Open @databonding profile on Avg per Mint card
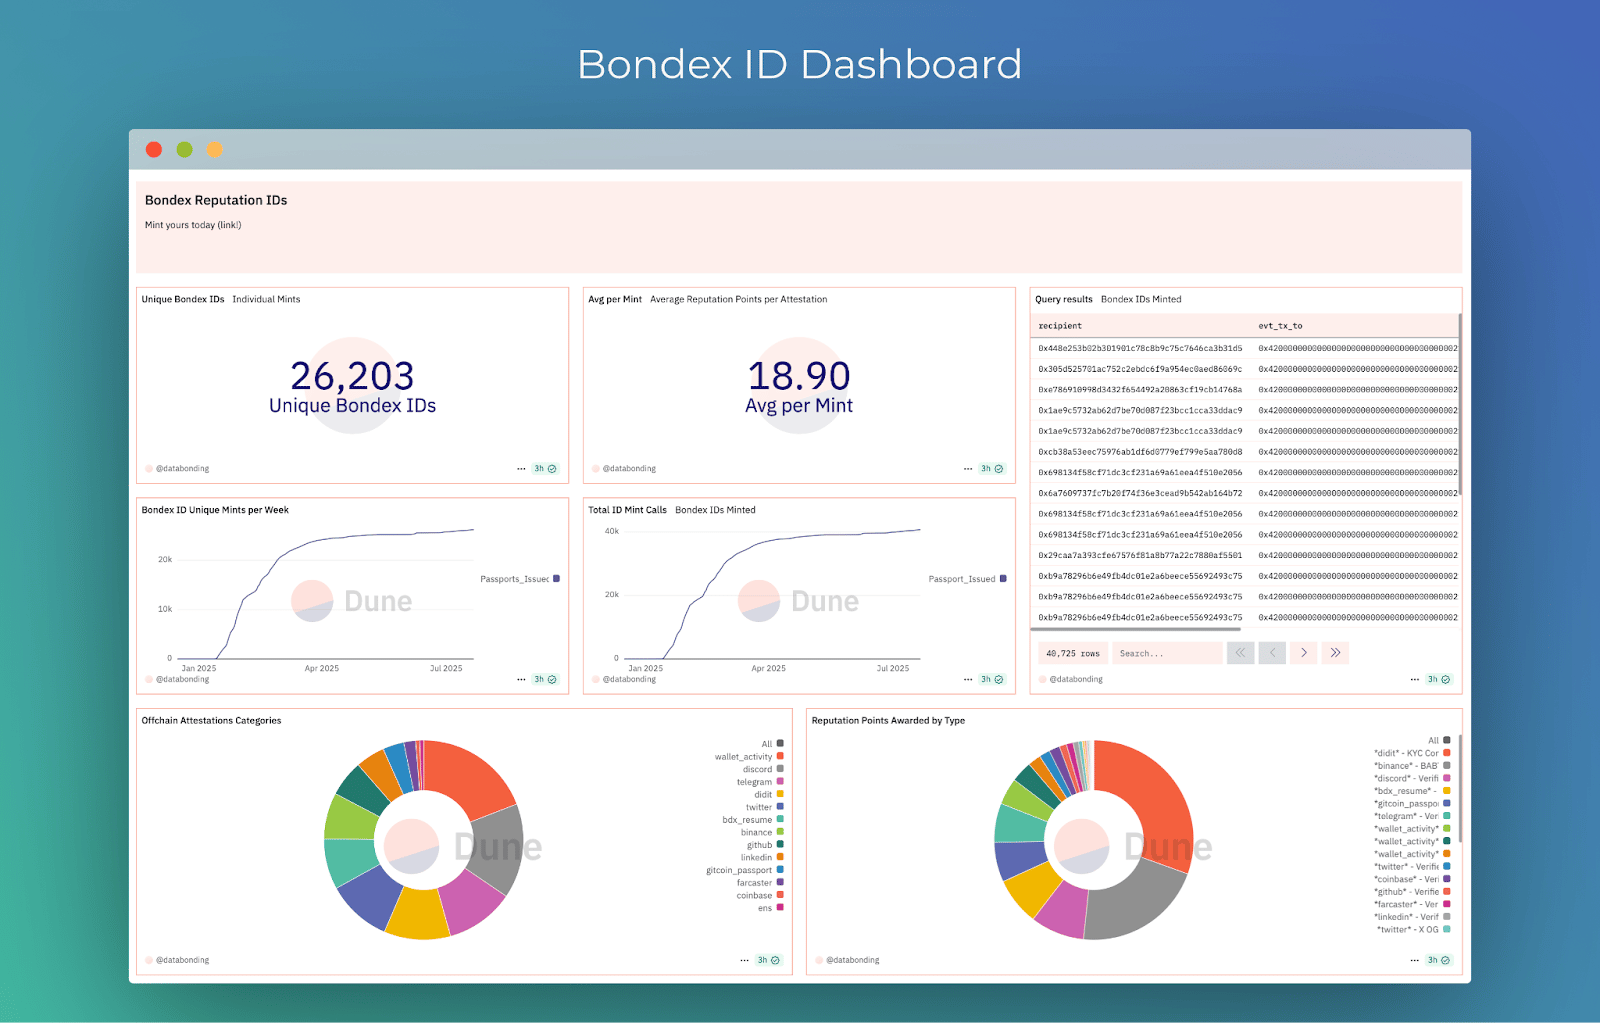The width and height of the screenshot is (1600, 1023). pyautogui.click(x=630, y=469)
